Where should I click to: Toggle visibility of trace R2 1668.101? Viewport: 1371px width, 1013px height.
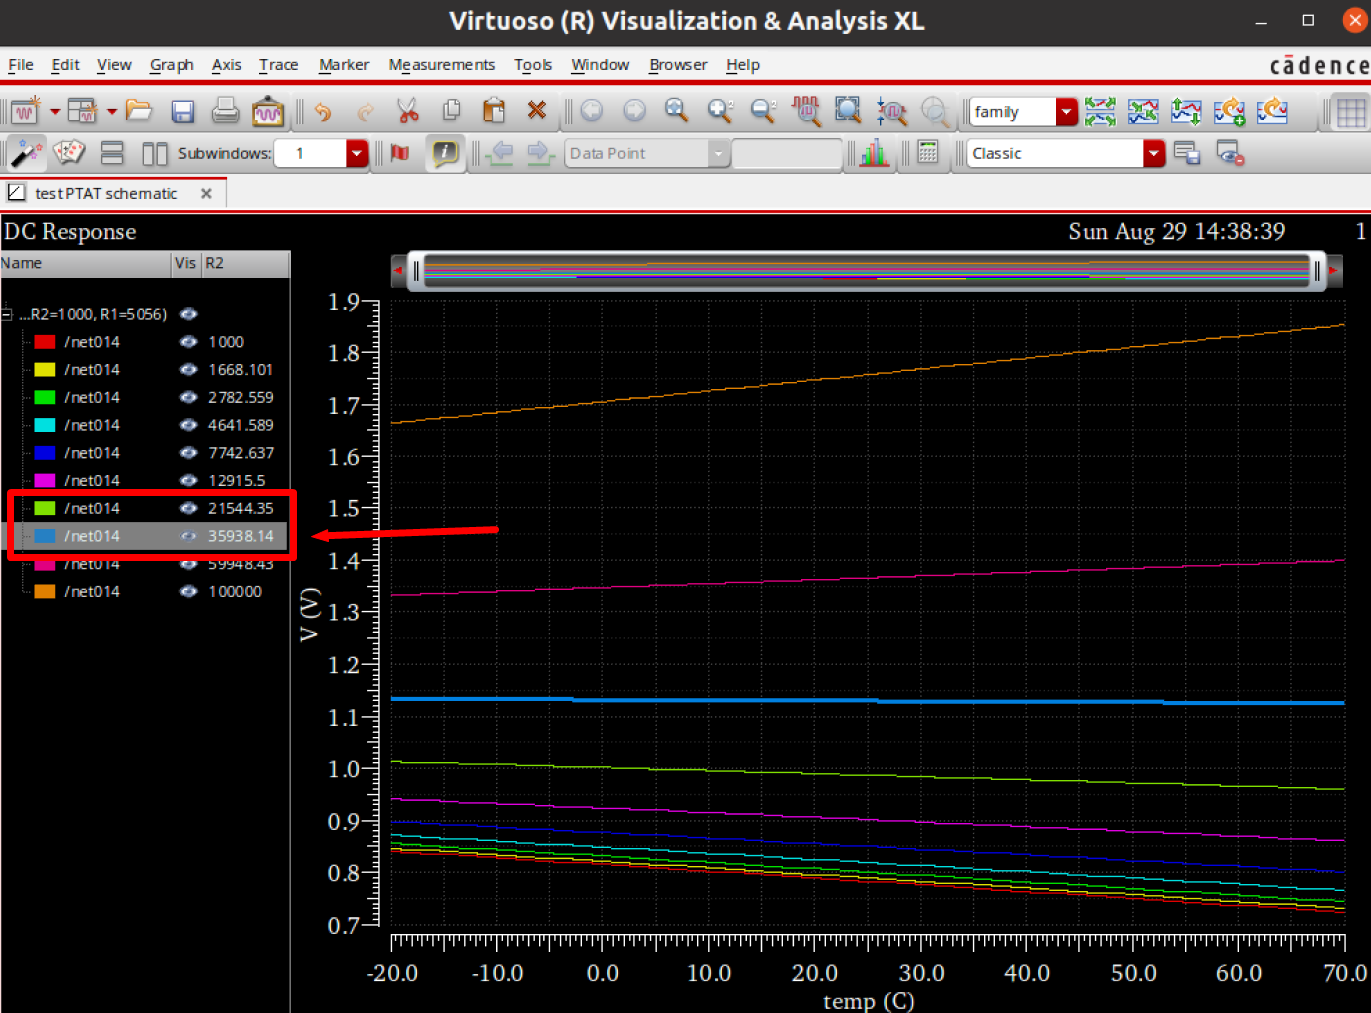coord(188,370)
